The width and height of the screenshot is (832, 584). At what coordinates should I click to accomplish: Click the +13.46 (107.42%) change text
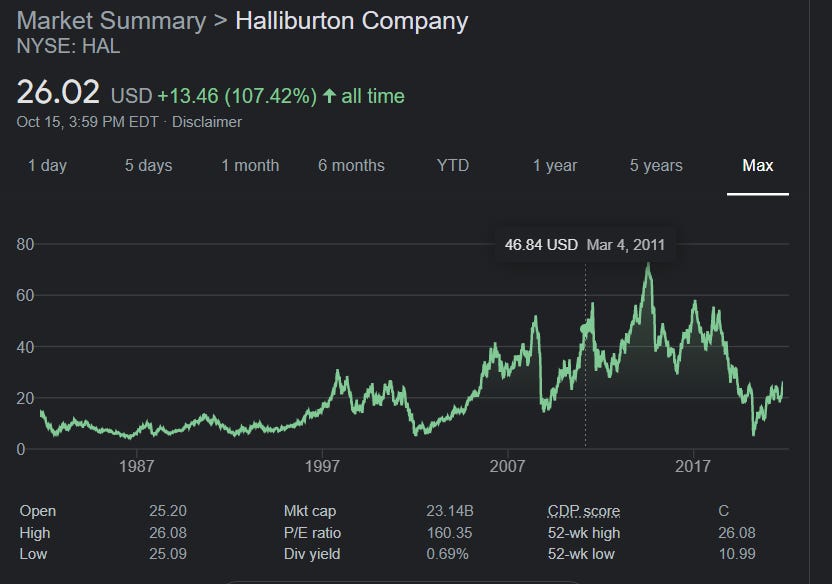click(237, 96)
